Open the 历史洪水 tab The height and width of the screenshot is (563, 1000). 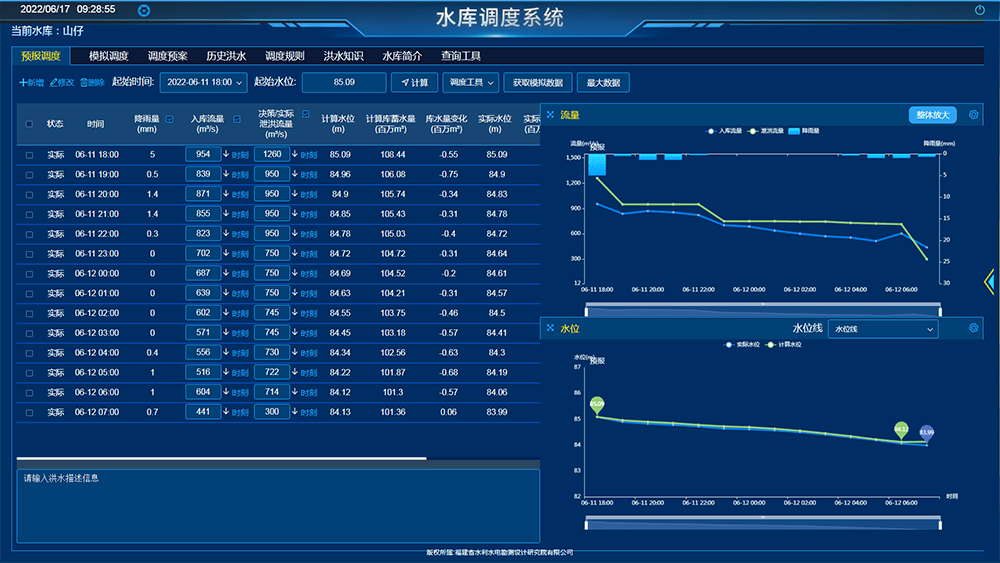(226, 56)
